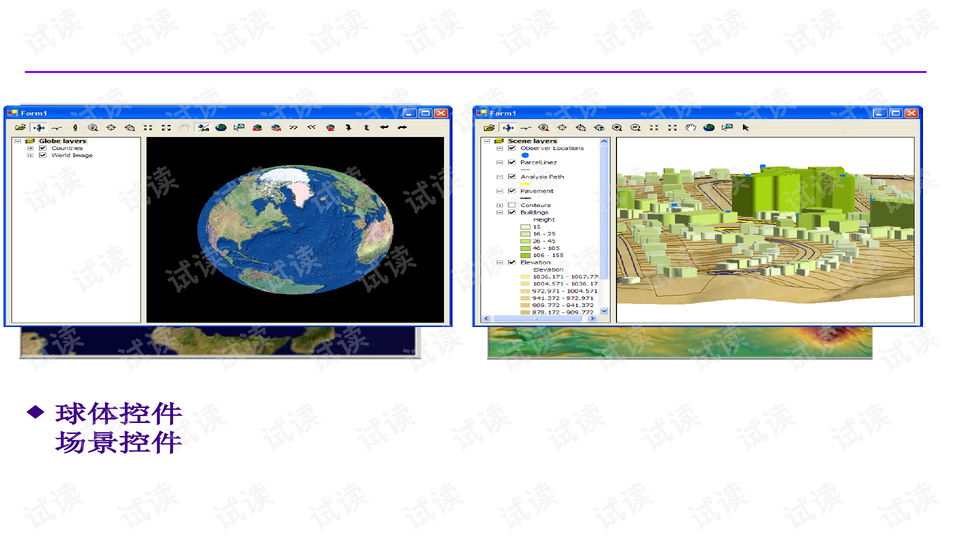Toggle the Observer Locations layer checkbox
The image size is (960, 540).
(x=512, y=148)
